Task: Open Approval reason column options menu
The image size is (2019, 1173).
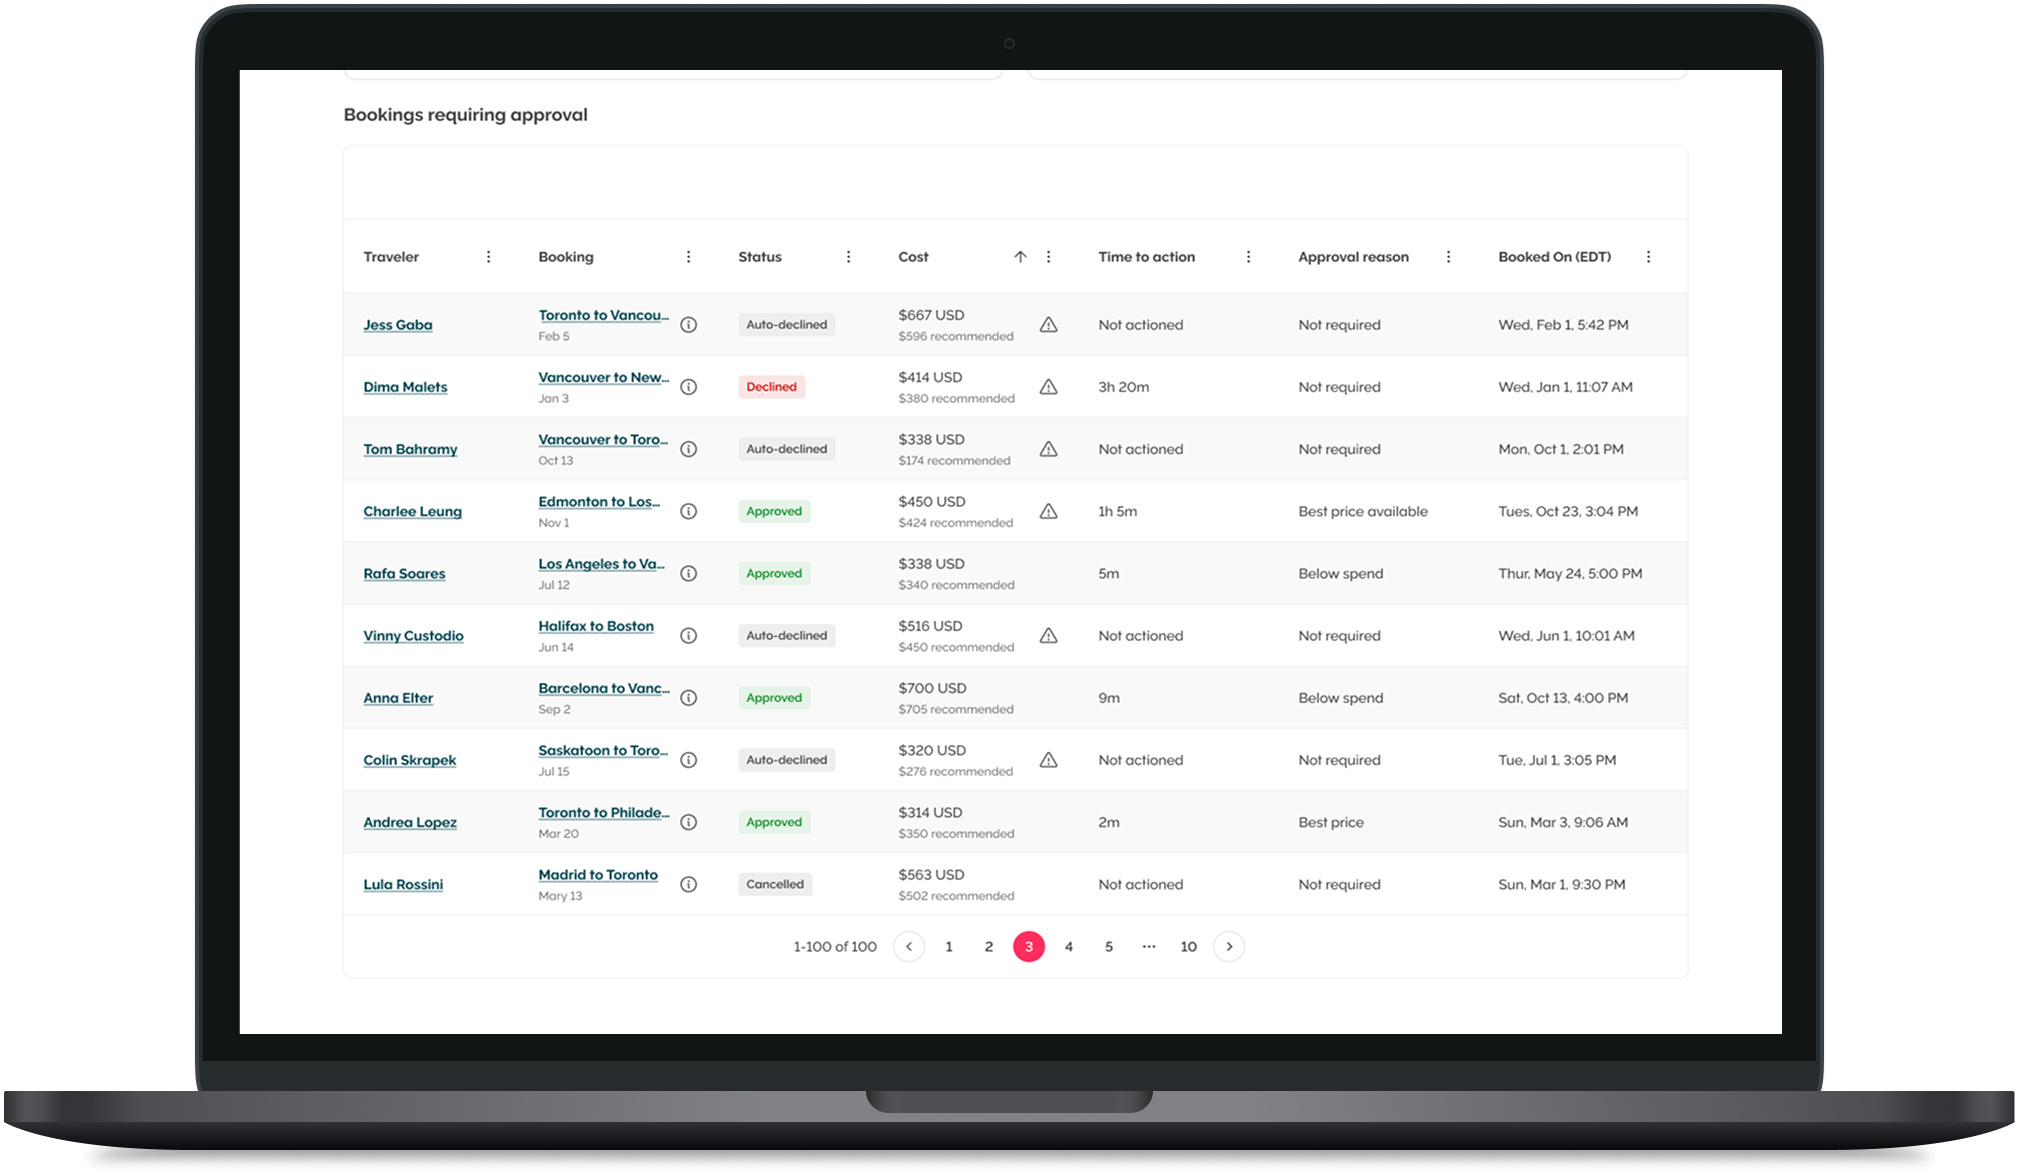Action: tap(1448, 257)
